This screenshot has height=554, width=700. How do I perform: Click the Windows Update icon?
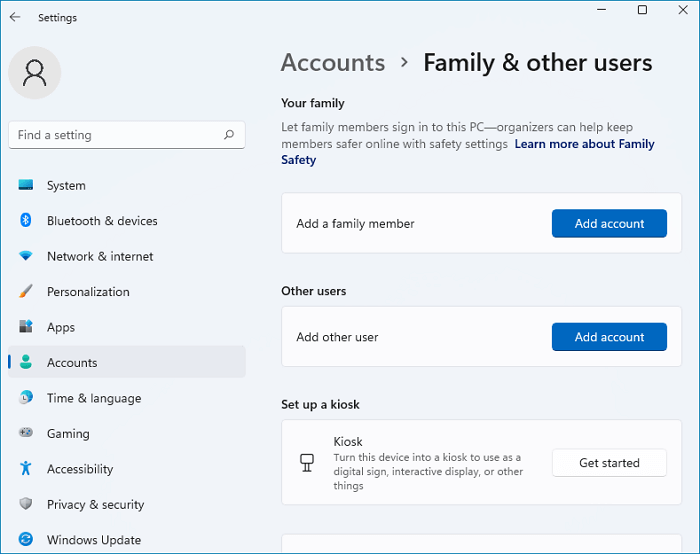(26, 540)
